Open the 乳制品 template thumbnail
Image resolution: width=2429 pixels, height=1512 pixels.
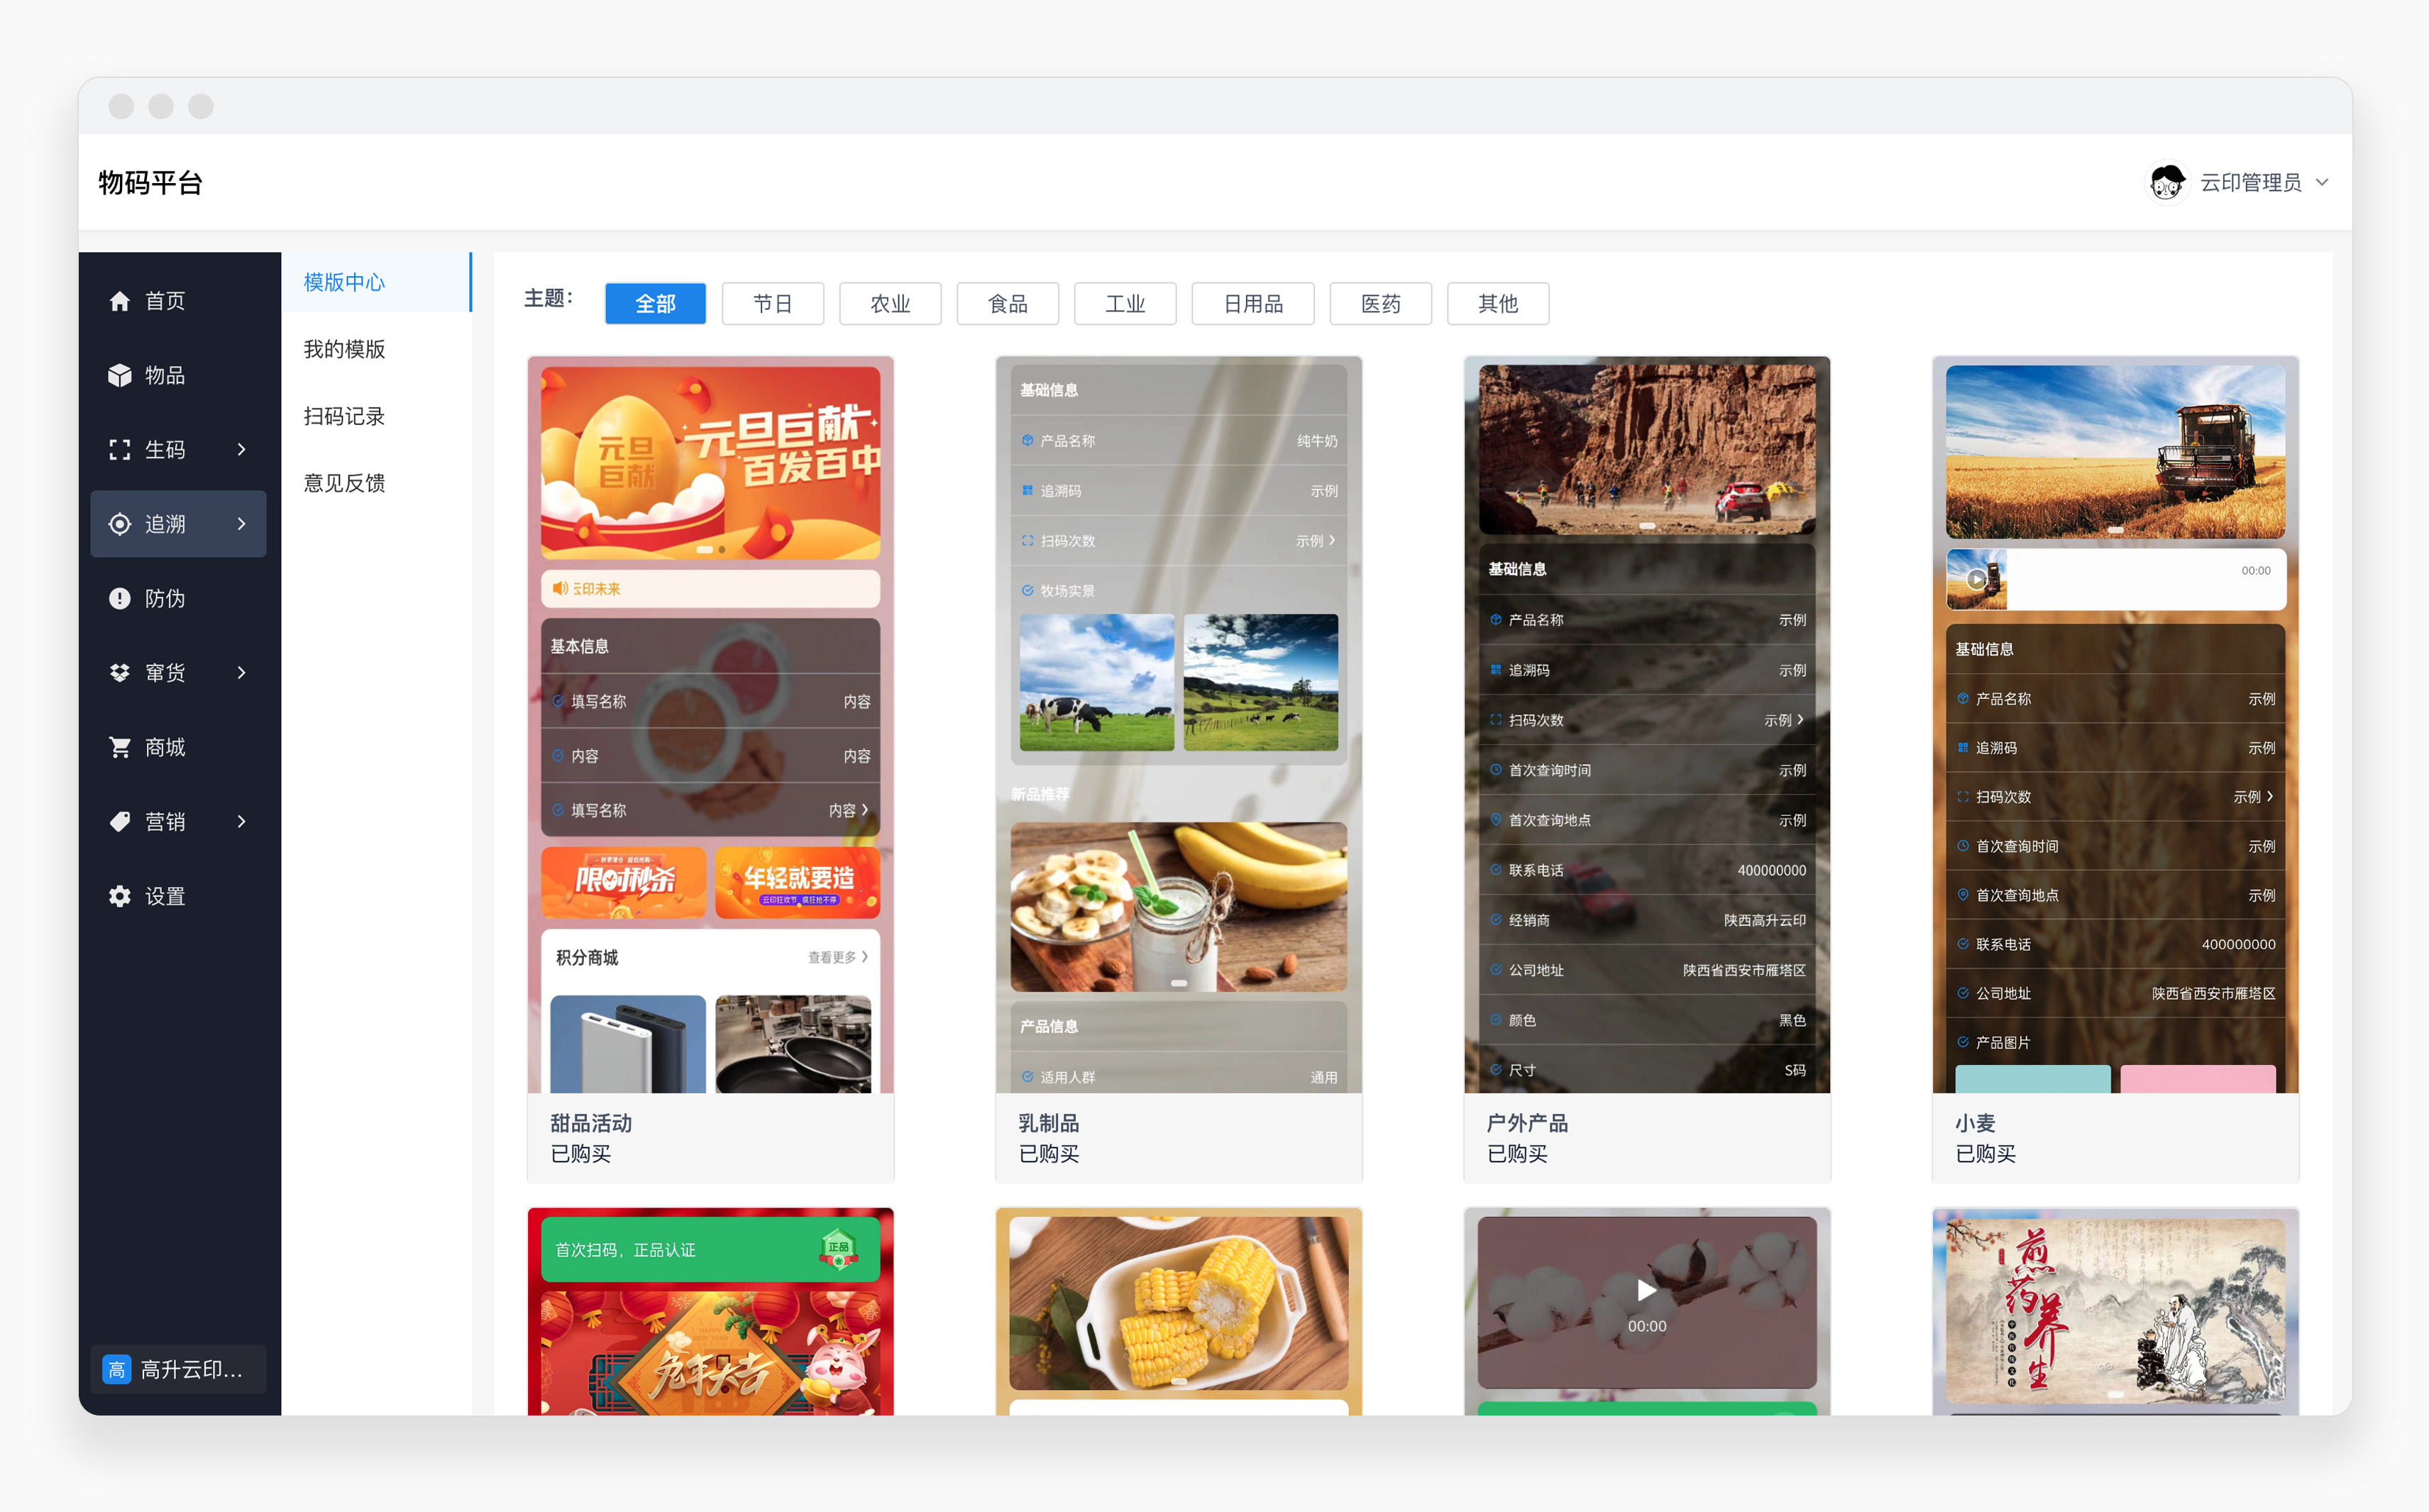point(1178,725)
